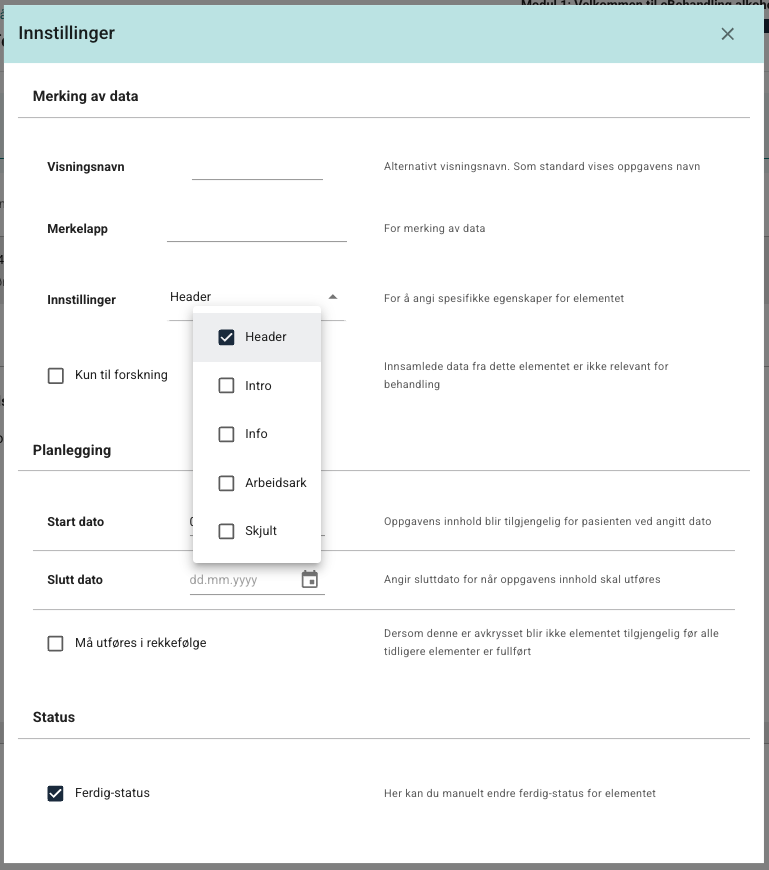769x870 pixels.
Task: Focus the Merkelapp text field
Action: coord(257,229)
